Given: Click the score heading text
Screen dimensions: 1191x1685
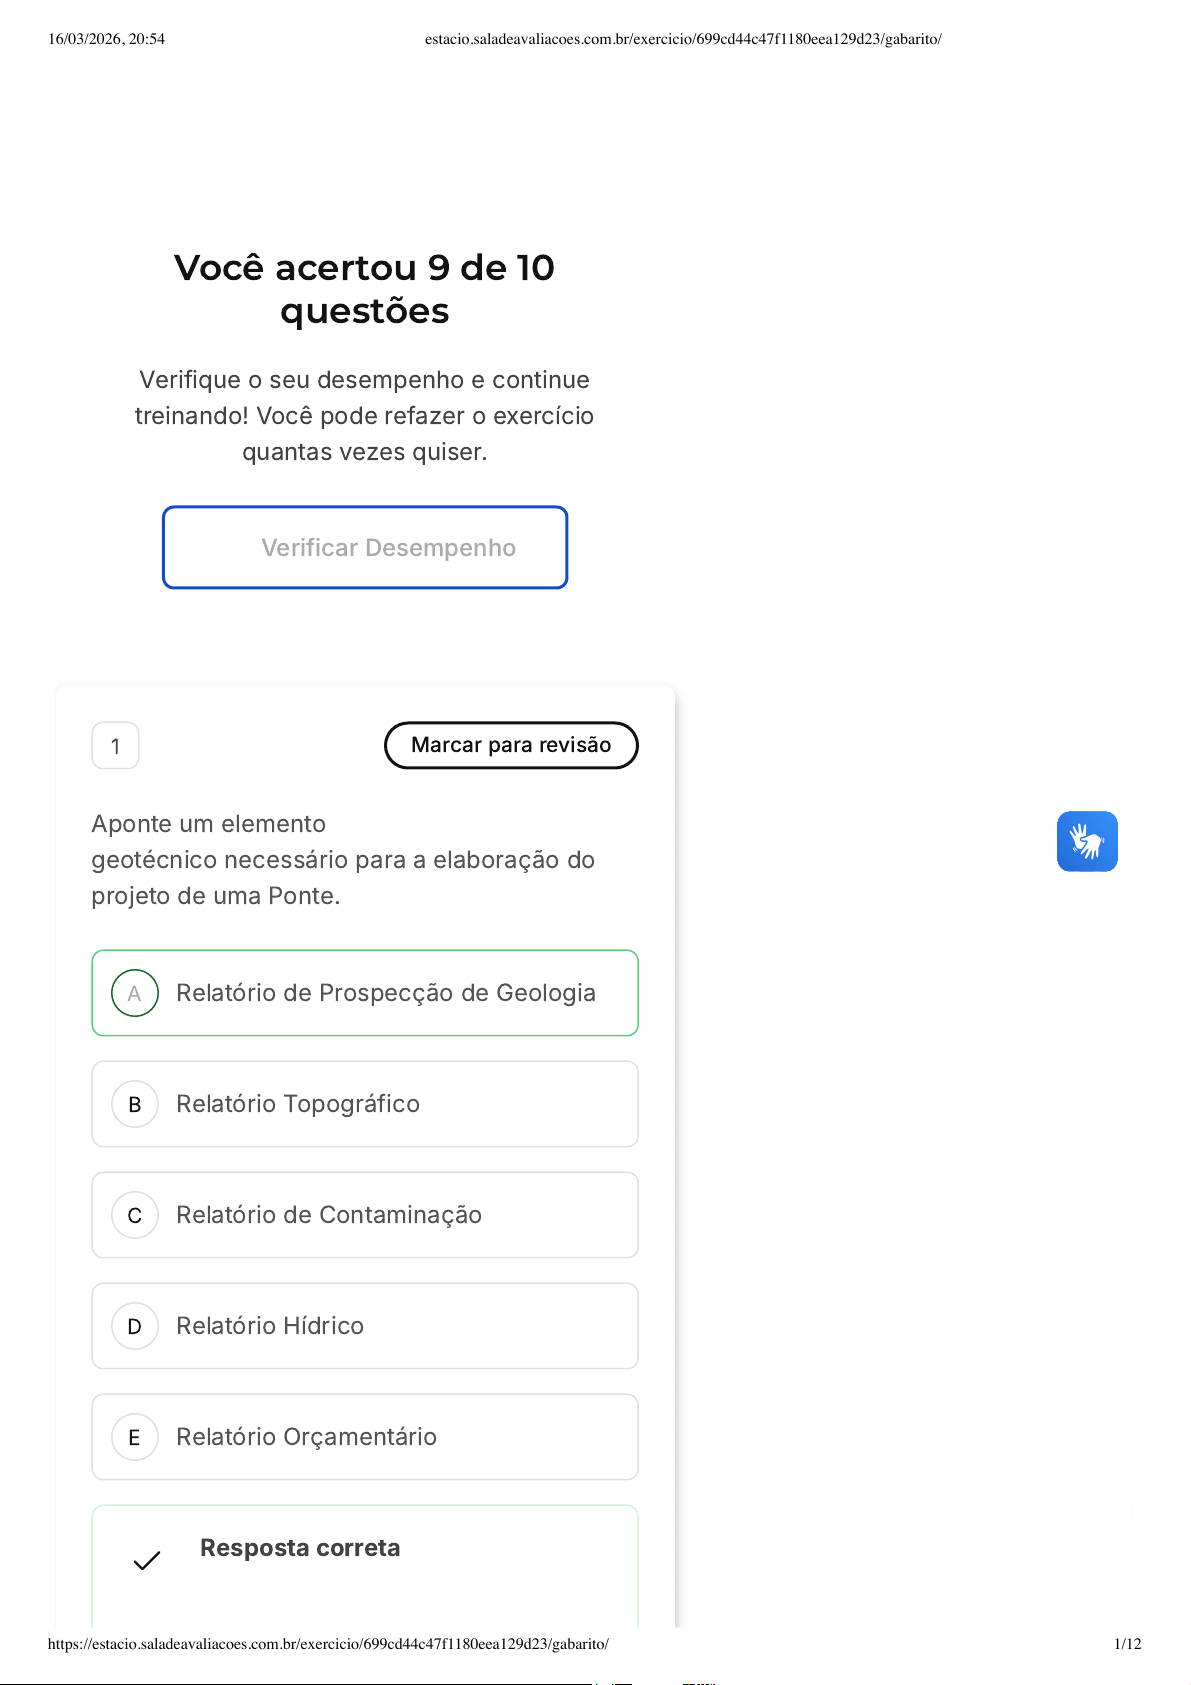Looking at the screenshot, I should click(364, 289).
